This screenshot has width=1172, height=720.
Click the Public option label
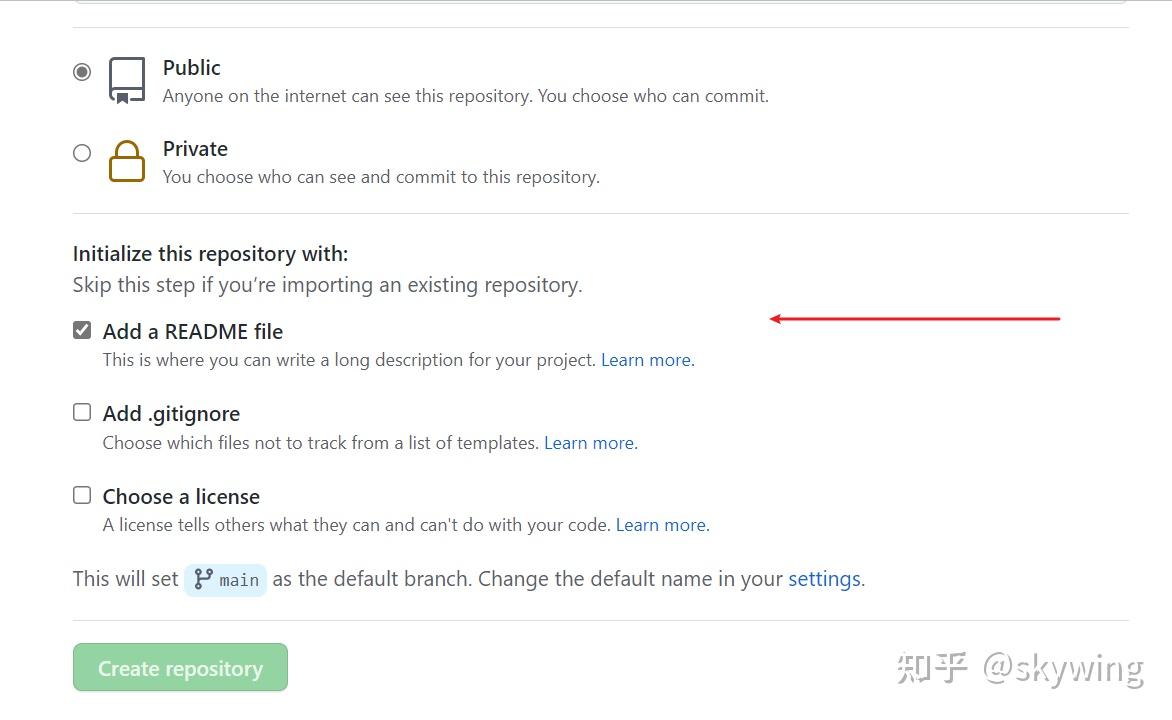pyautogui.click(x=192, y=68)
